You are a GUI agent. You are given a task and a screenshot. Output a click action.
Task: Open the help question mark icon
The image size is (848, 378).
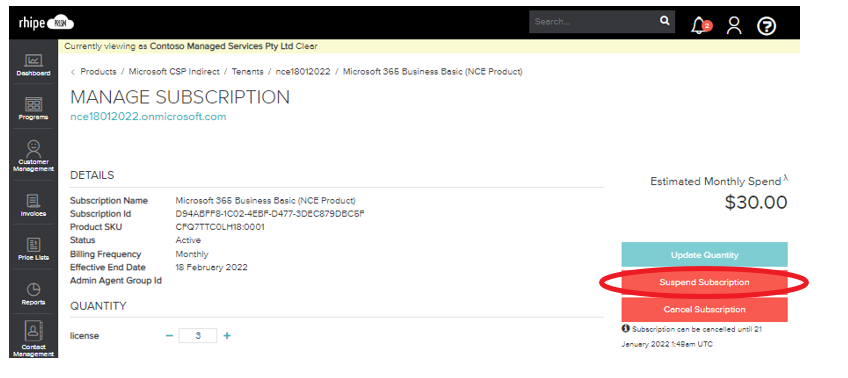coord(766,25)
